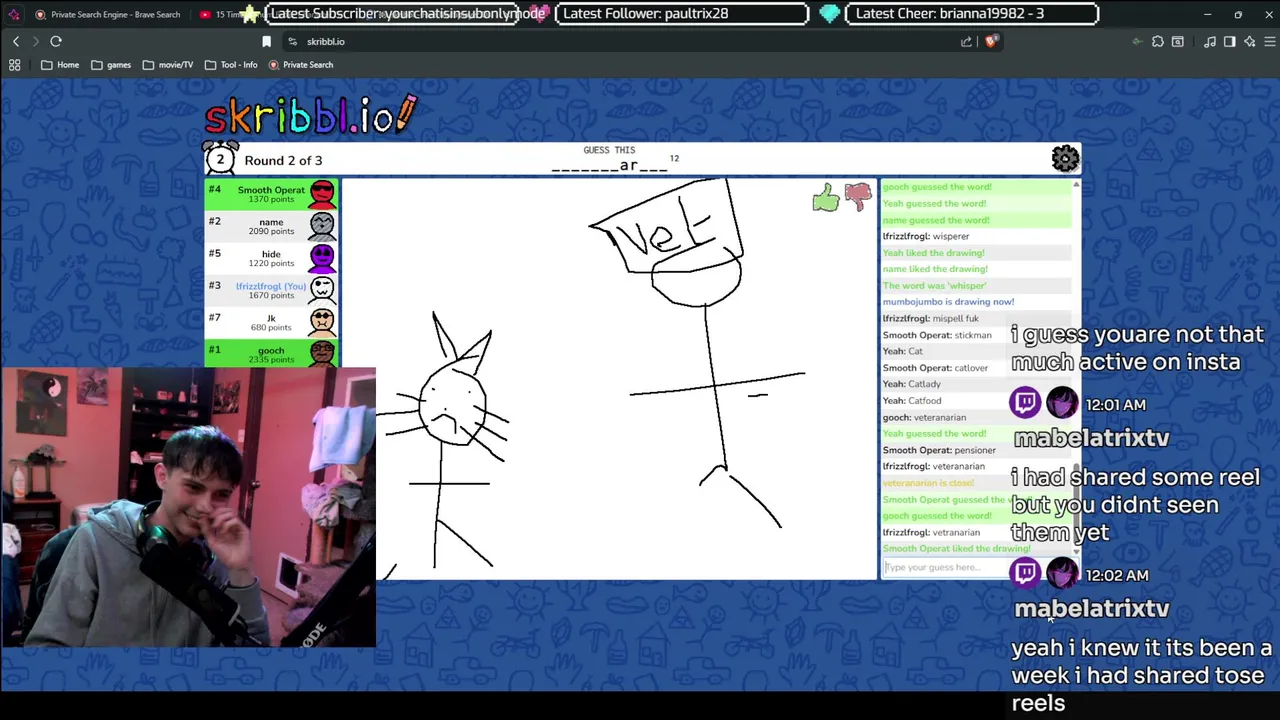Click the browser forward arrow
Screen dimensions: 1280x720
(35, 41)
